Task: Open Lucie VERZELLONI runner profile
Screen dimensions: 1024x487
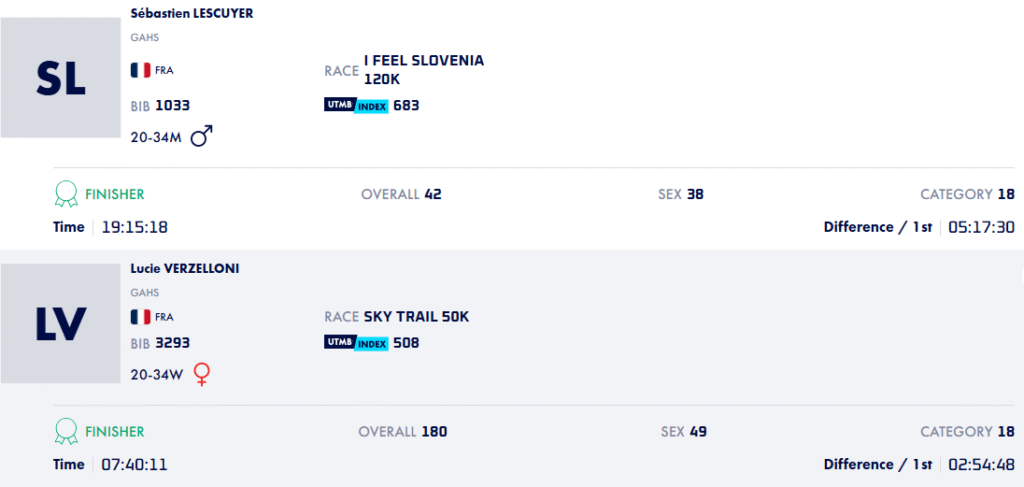Action: 185,269
